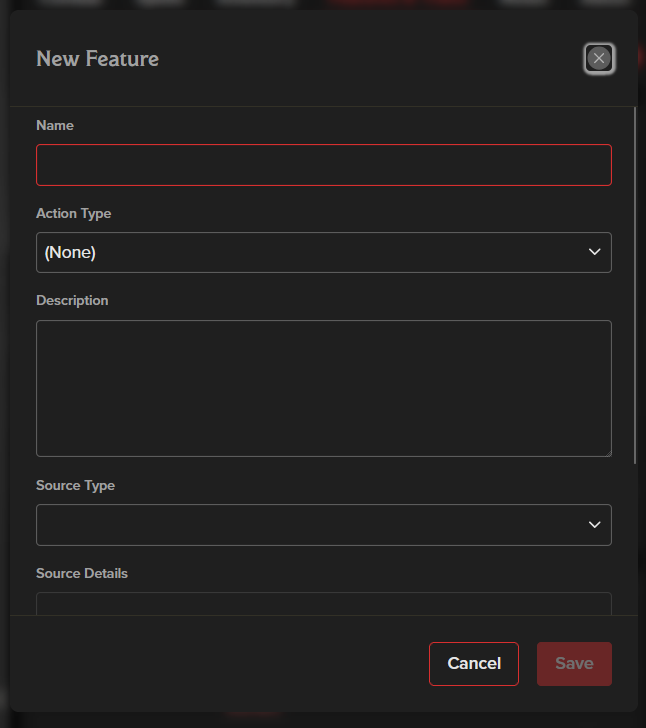The width and height of the screenshot is (646, 728).
Task: Click the Source Details label
Action: pyautogui.click(x=82, y=573)
